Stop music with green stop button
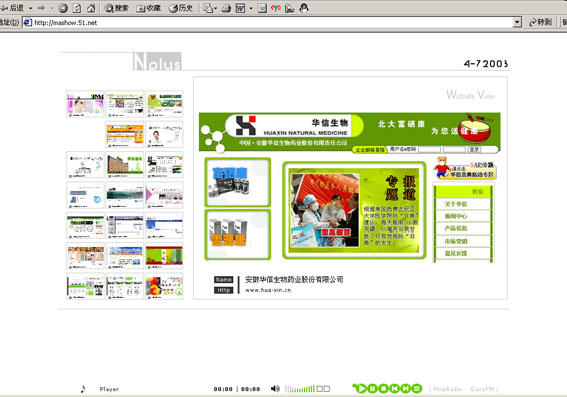Screen dimensions: 567x397 384,389
